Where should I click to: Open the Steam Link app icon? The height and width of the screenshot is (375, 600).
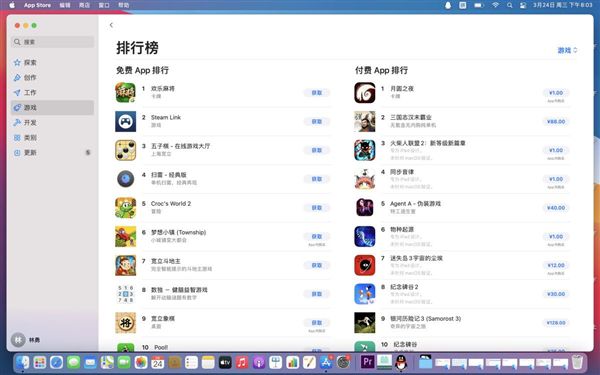pos(126,121)
